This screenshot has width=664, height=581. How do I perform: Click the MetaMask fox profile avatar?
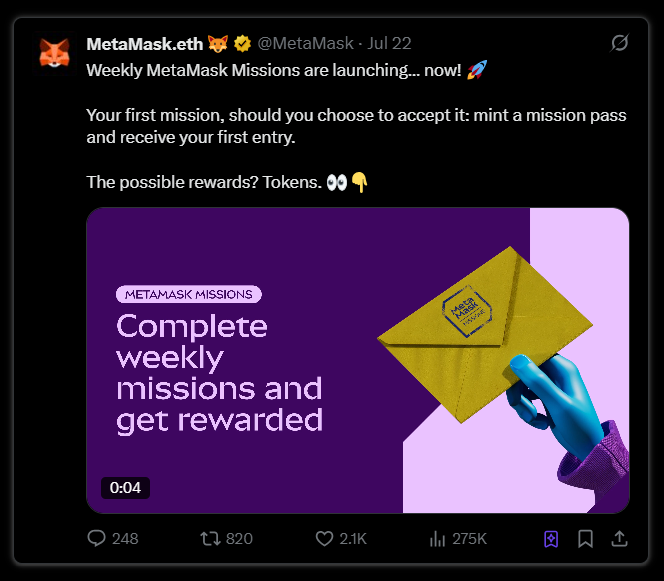pos(54,53)
